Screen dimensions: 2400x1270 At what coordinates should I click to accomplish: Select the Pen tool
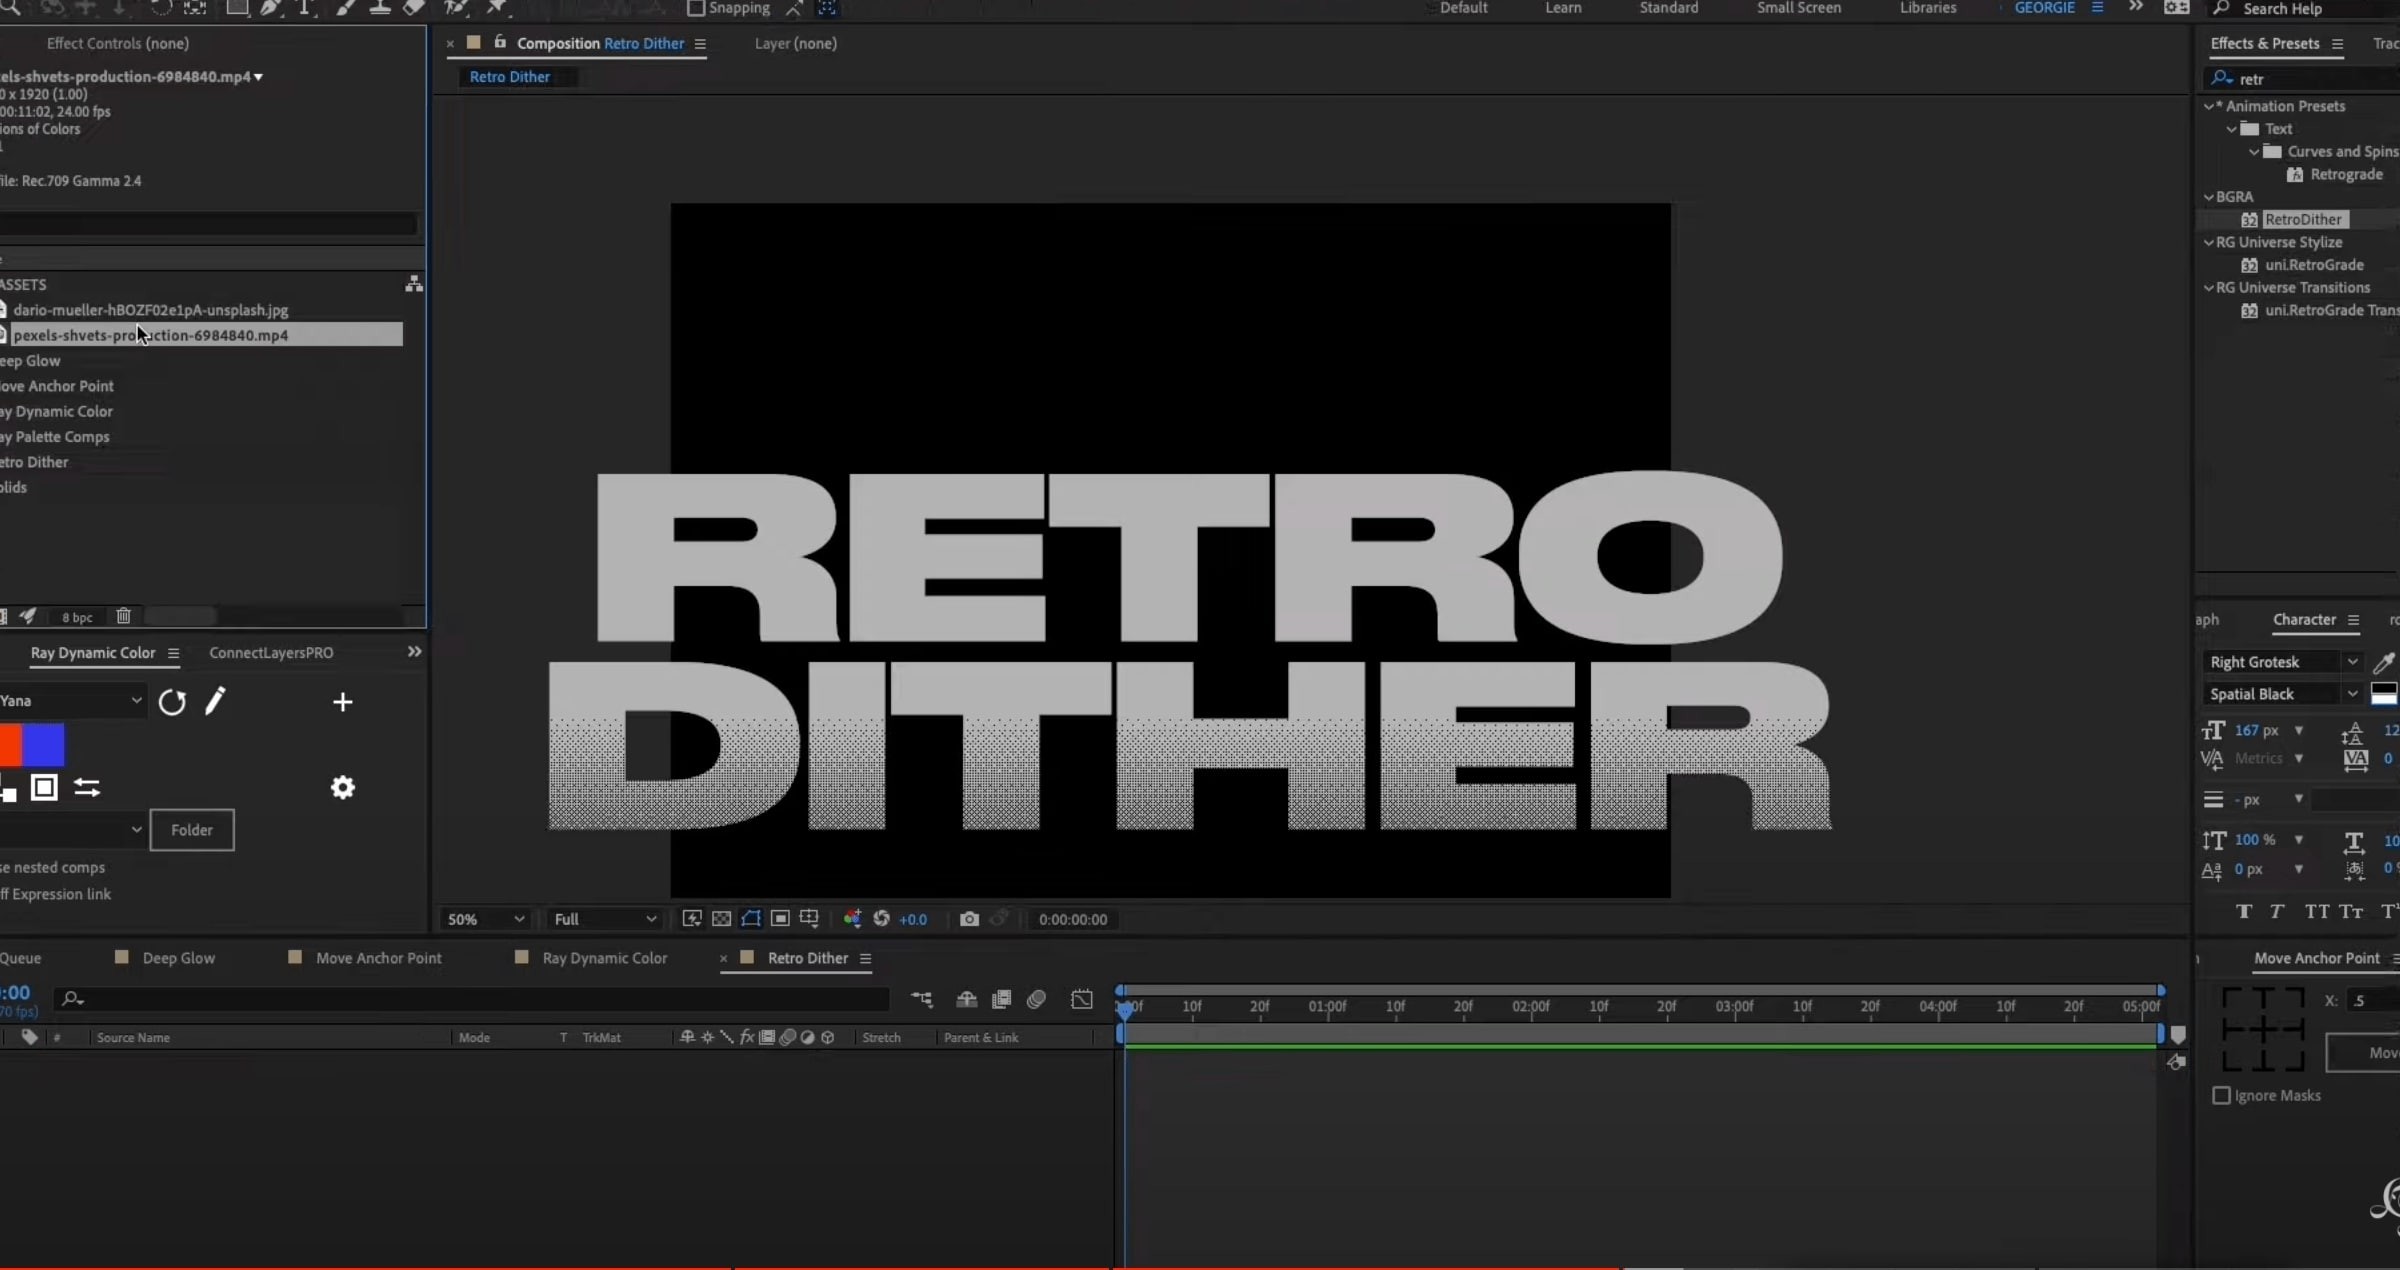click(x=270, y=8)
